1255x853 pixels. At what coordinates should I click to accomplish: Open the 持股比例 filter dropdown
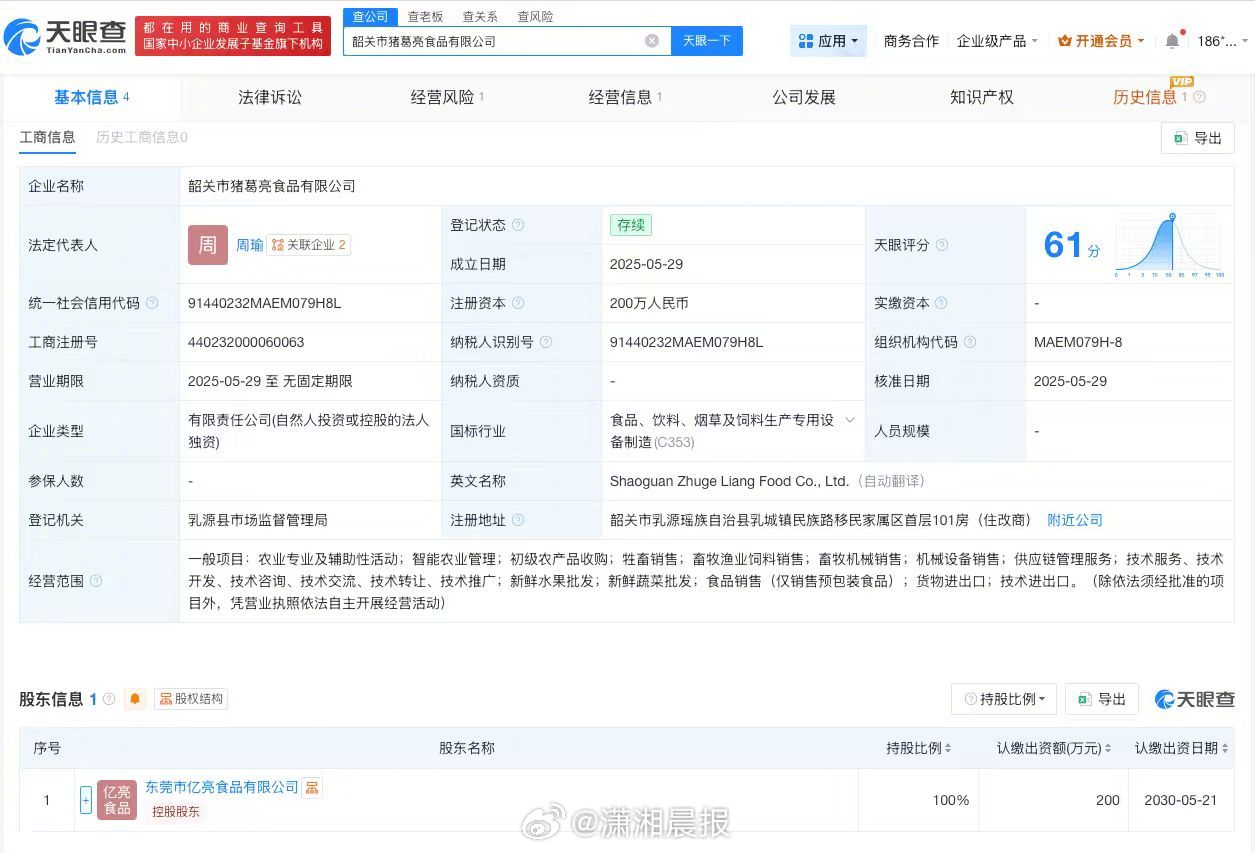tap(1003, 699)
